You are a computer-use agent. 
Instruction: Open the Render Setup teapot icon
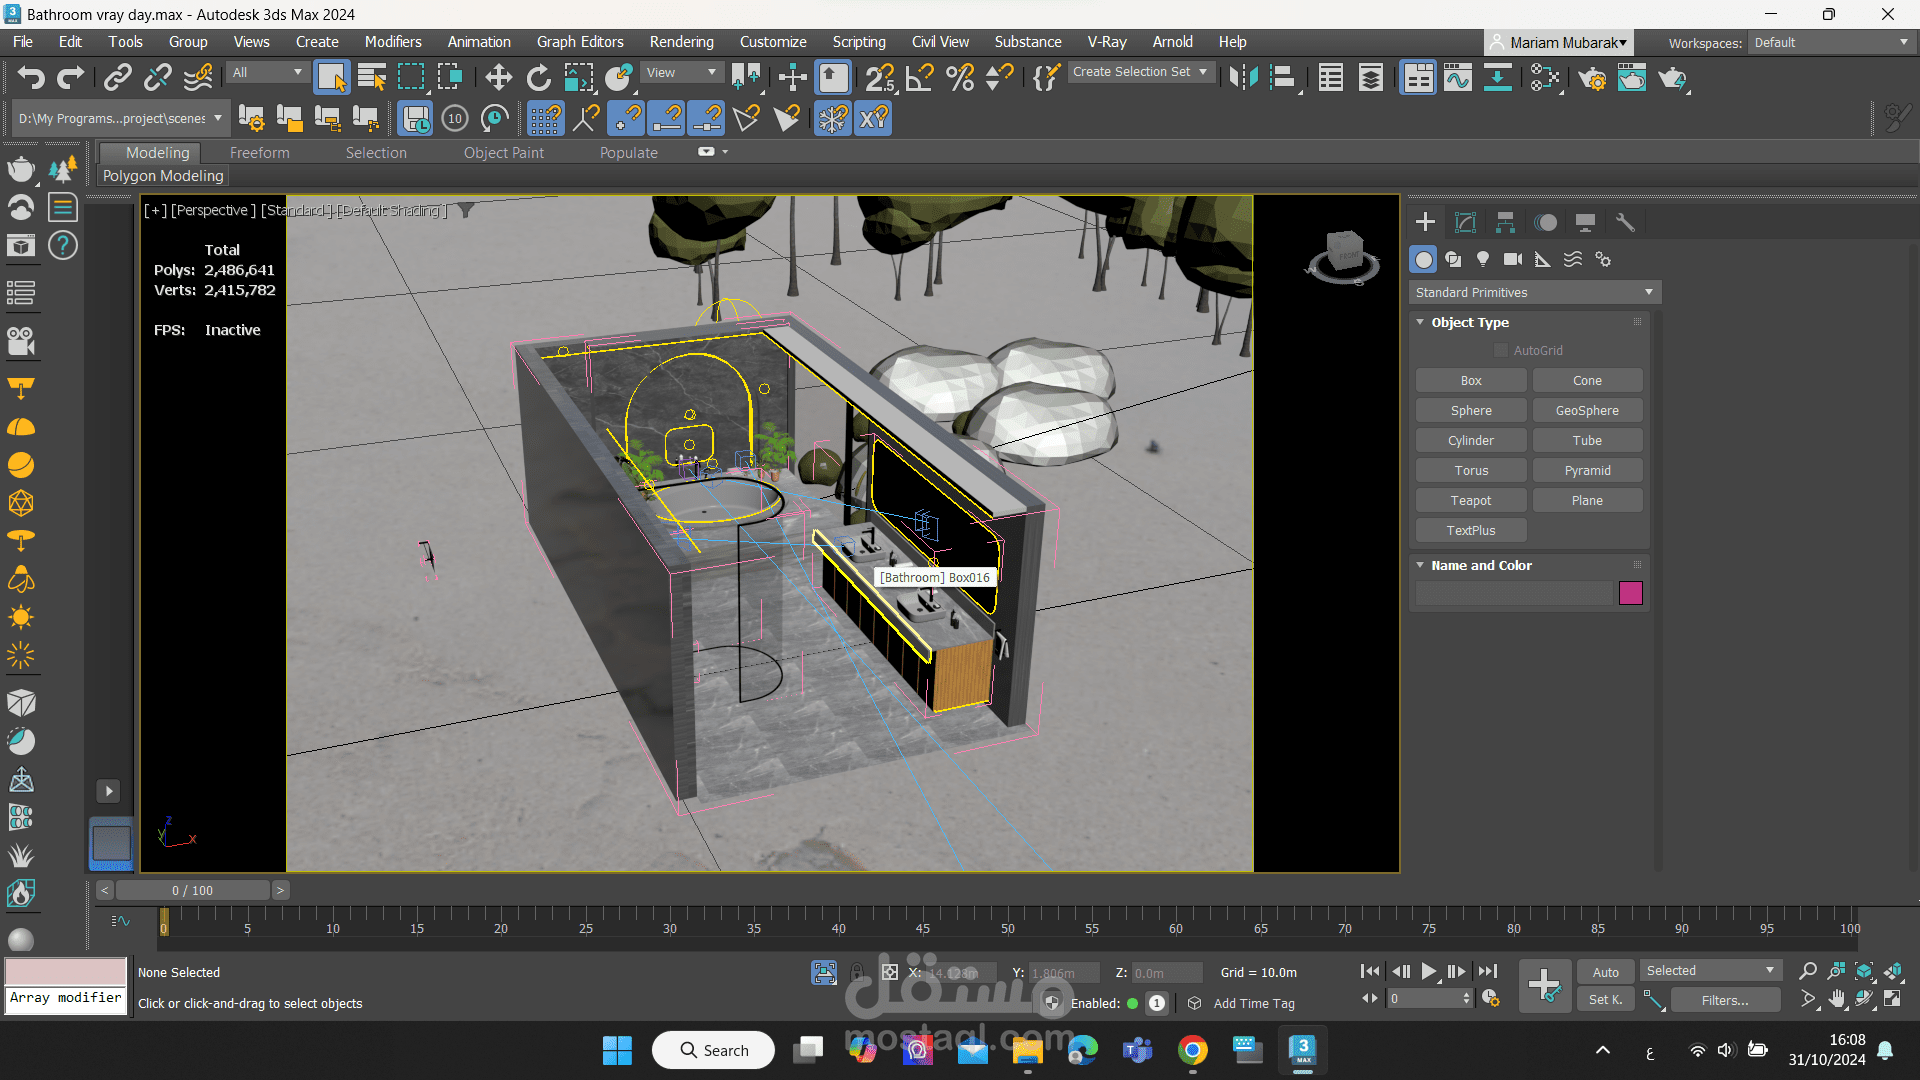click(x=1592, y=77)
